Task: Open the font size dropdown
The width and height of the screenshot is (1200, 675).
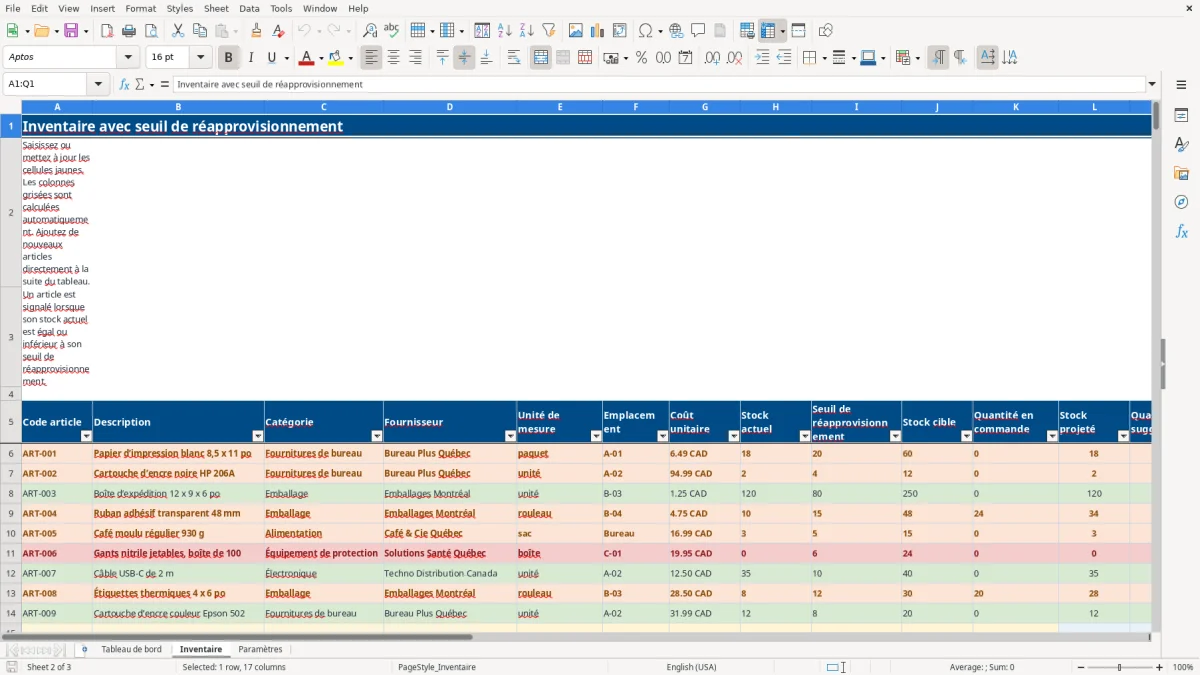Action: pyautogui.click(x=200, y=58)
